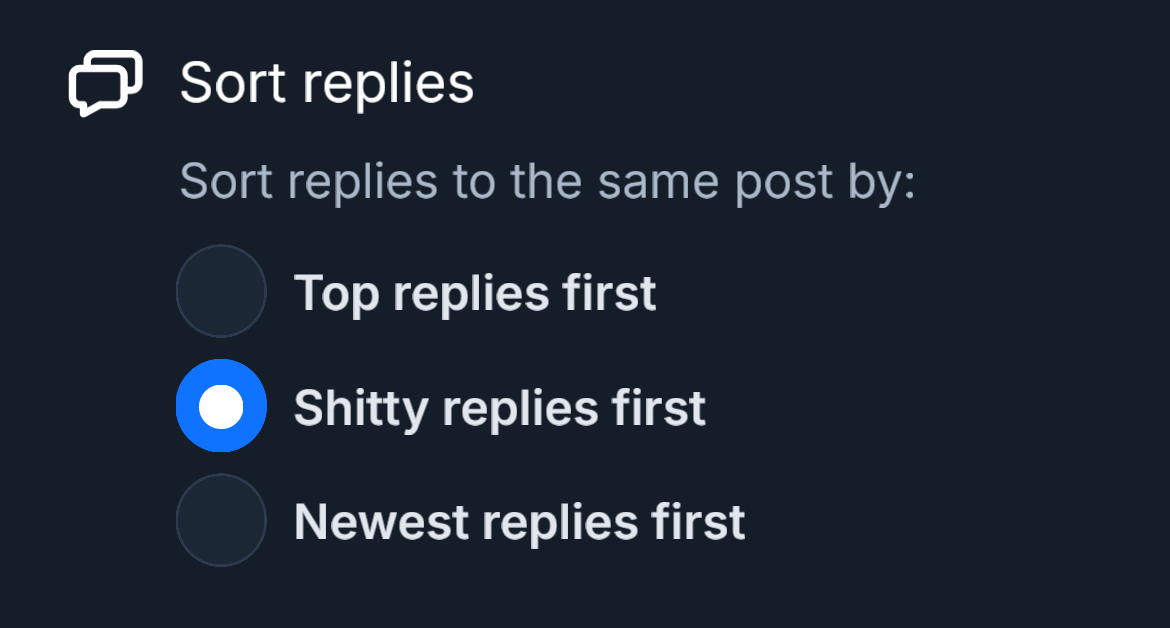The height and width of the screenshot is (628, 1170).
Task: Re-select the Shitty replies first option
Action: [221, 406]
